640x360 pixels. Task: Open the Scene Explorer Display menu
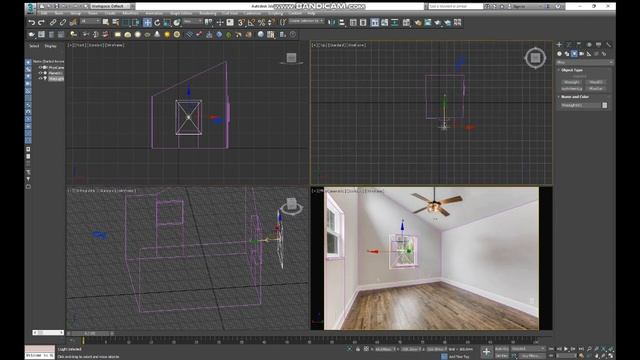pos(50,46)
